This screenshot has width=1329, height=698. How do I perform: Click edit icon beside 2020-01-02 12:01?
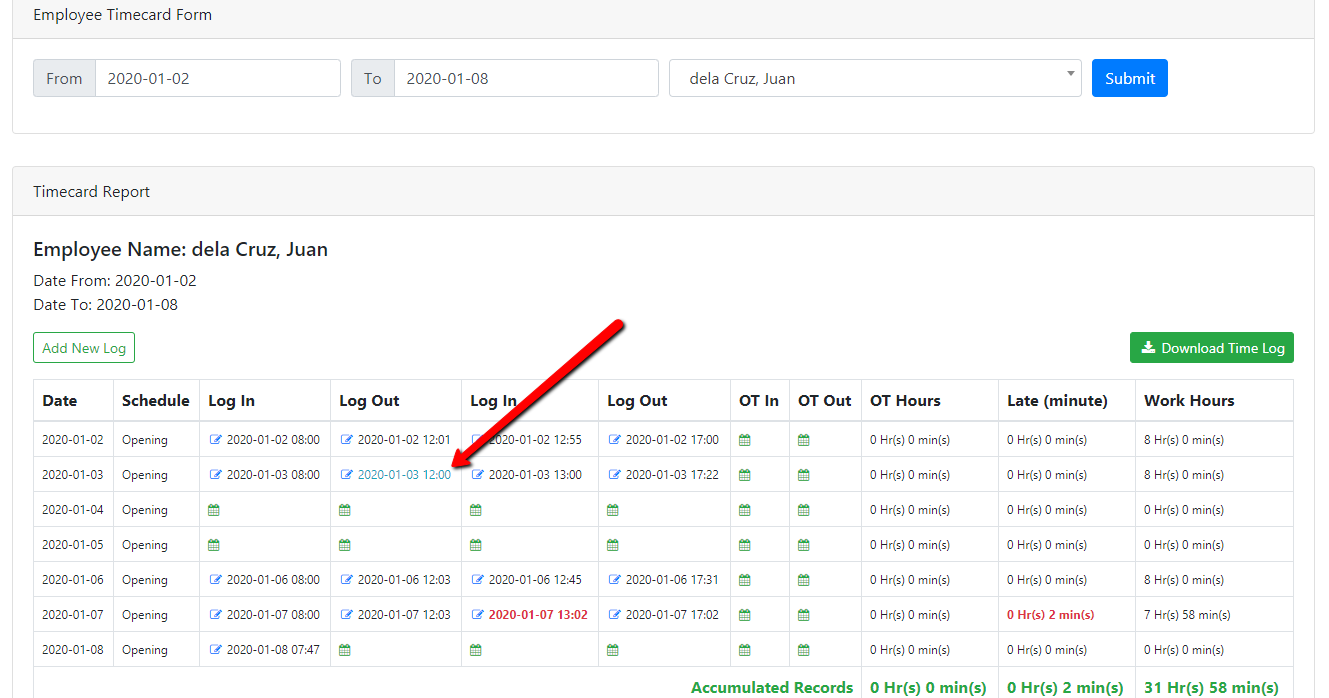[346, 440]
